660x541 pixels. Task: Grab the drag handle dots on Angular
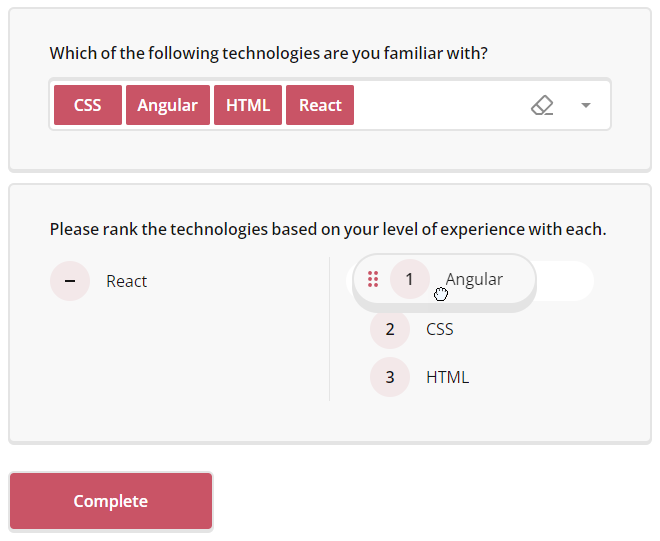tap(373, 279)
